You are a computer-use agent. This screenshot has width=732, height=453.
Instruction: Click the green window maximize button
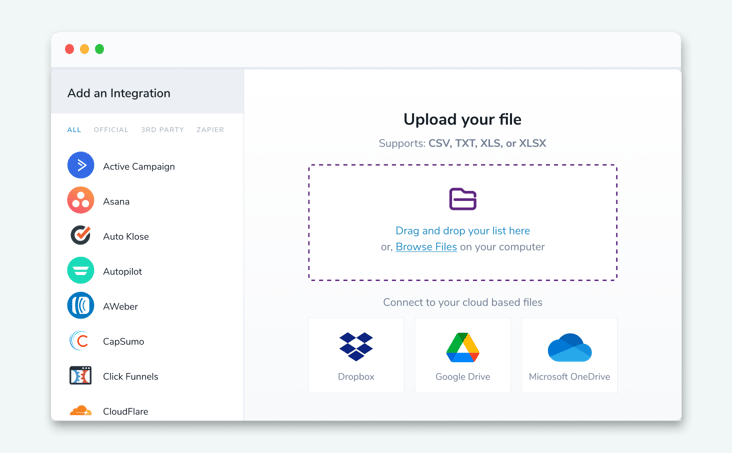tap(99, 49)
